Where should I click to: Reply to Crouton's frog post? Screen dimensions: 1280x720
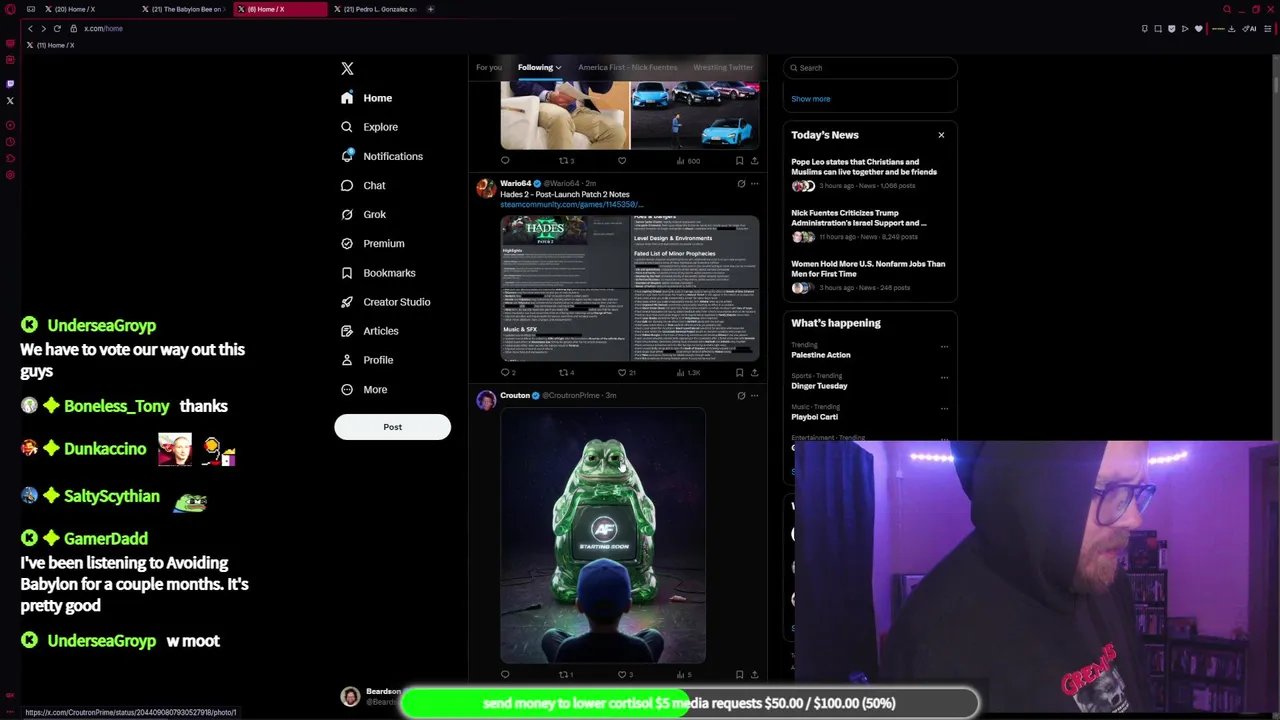[505, 675]
